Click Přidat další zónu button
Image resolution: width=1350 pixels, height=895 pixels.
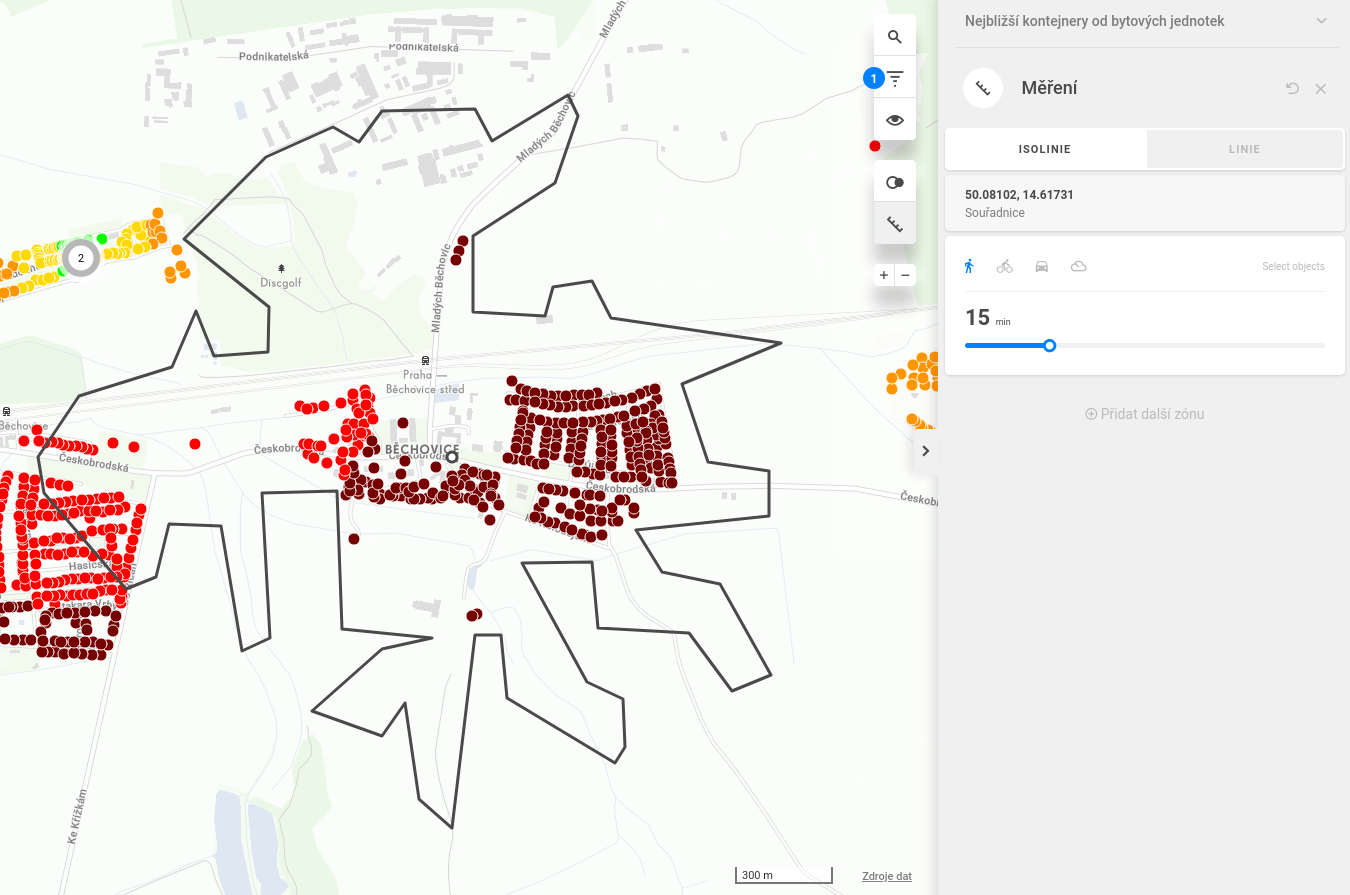(1144, 414)
